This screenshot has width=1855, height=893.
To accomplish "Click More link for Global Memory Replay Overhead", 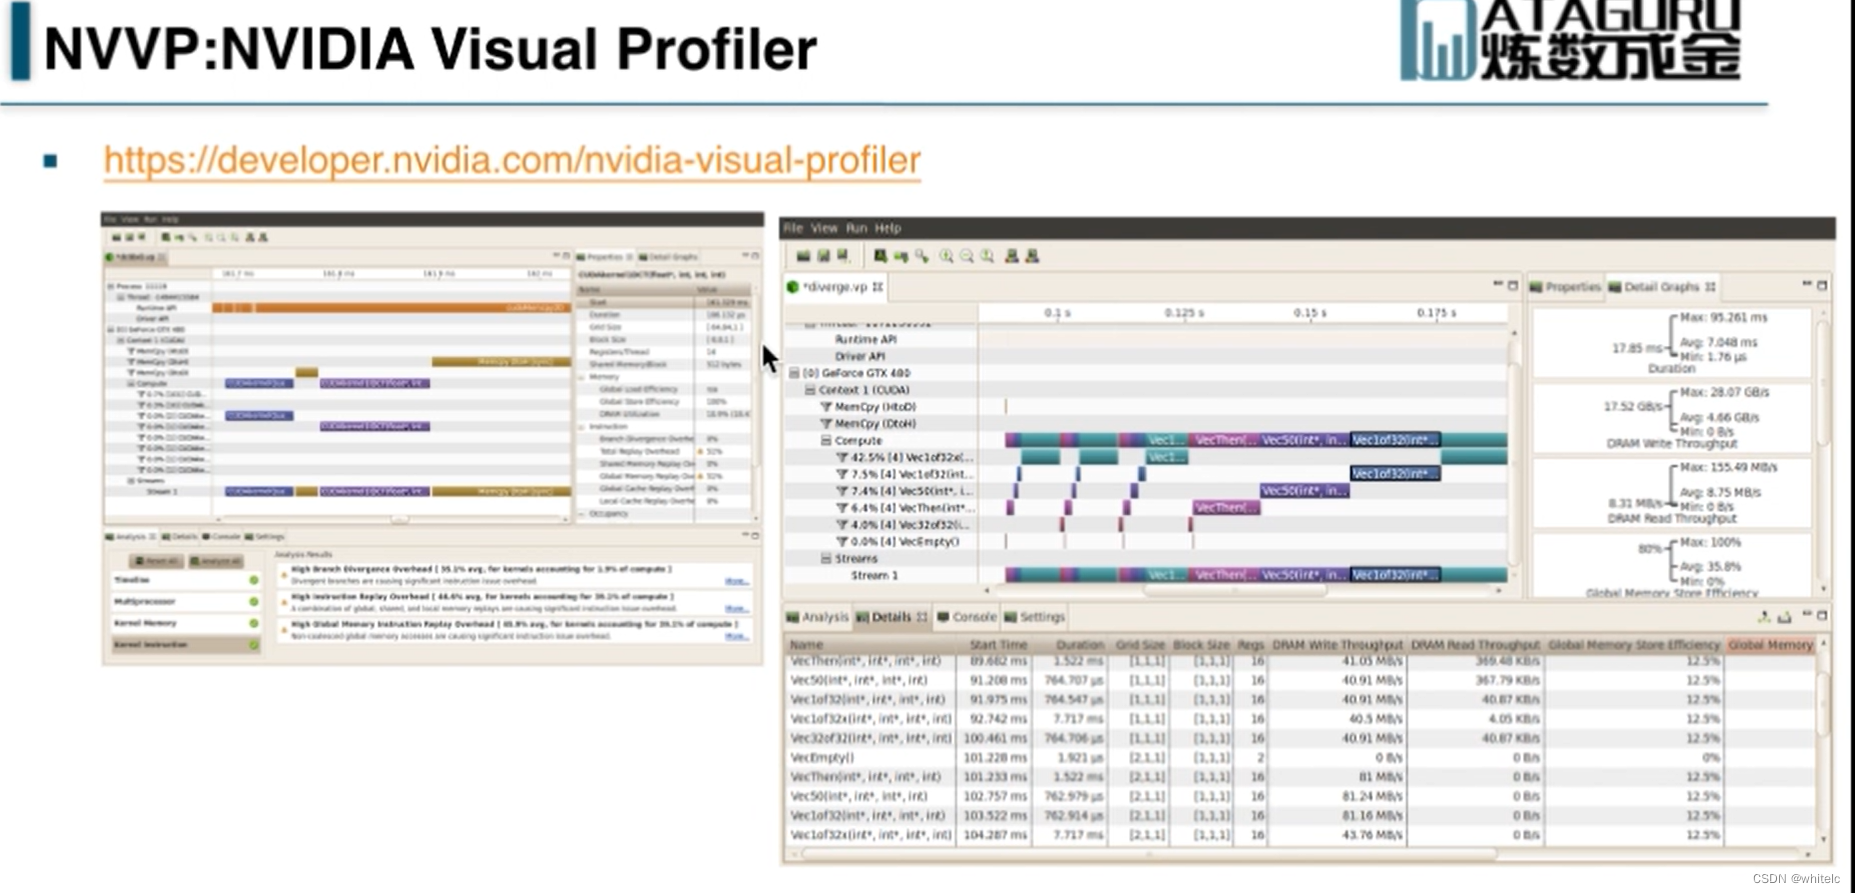I will pos(737,636).
